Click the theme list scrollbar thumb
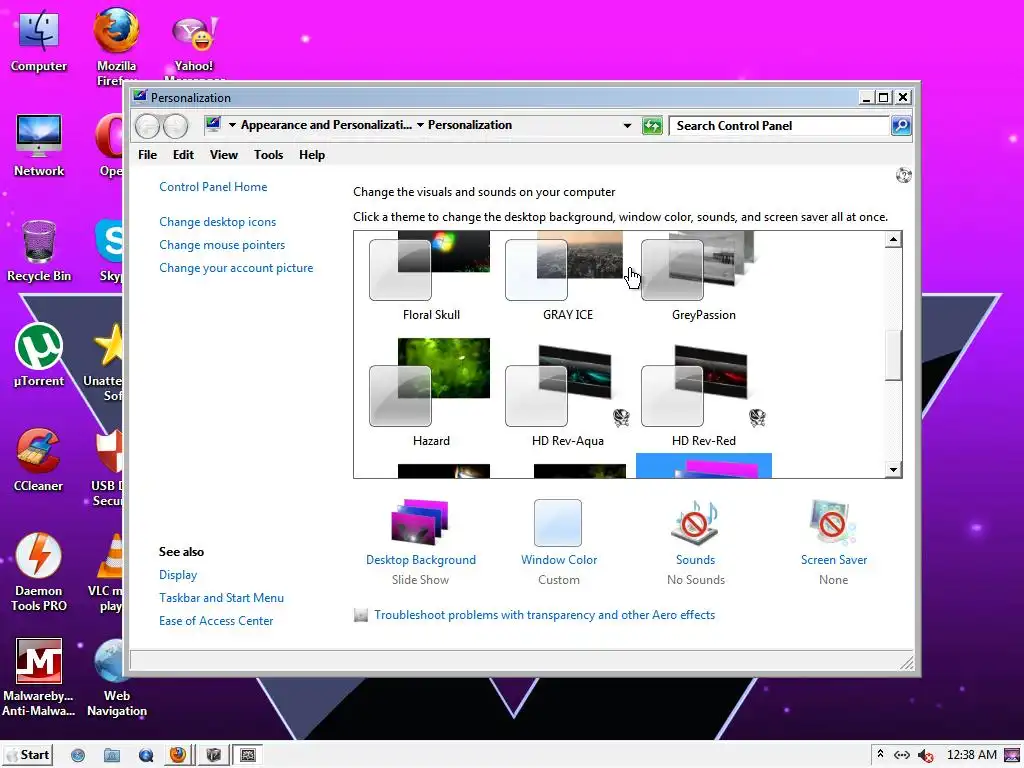Viewport: 1024px width, 768px height. pos(893,355)
